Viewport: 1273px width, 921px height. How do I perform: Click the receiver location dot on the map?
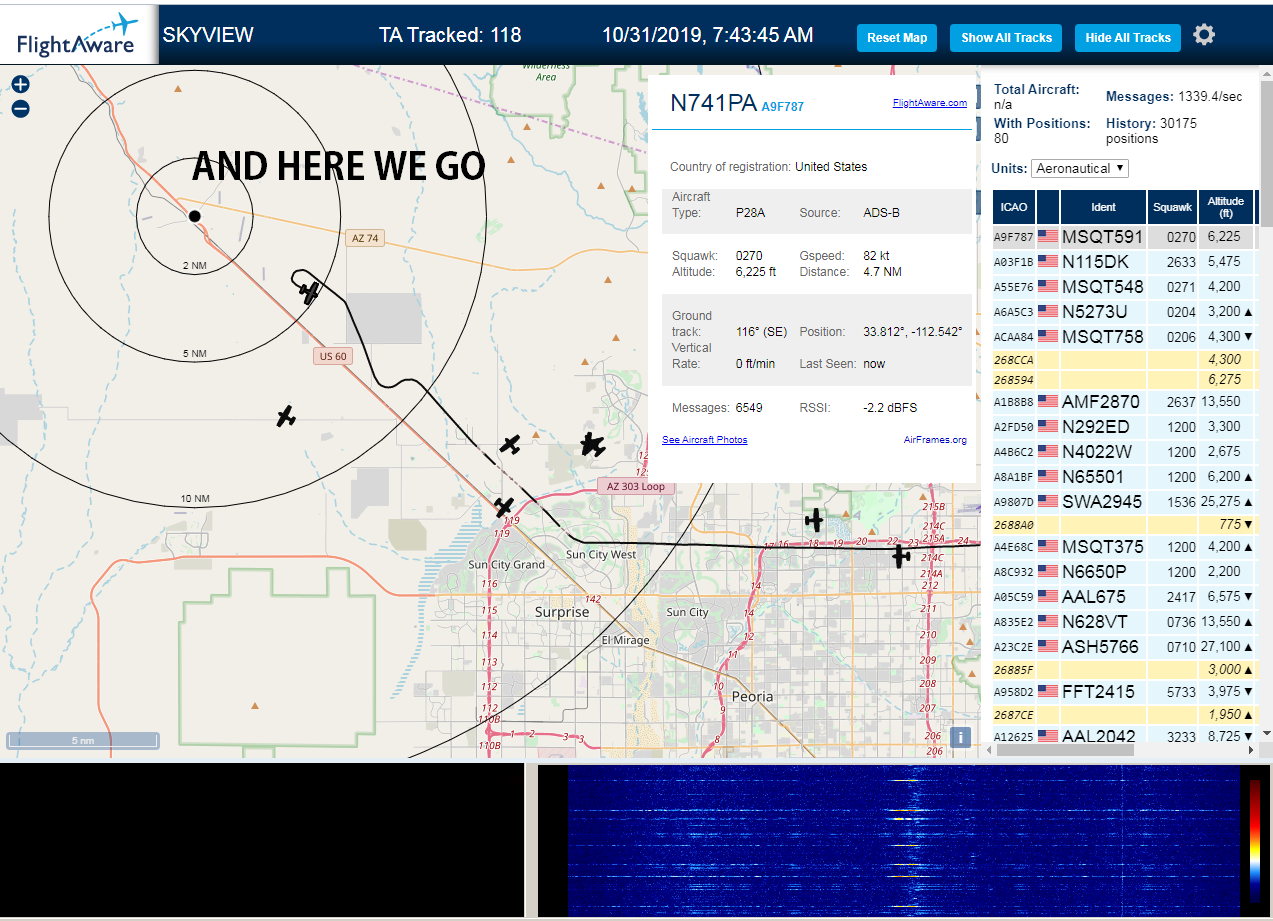tap(195, 216)
